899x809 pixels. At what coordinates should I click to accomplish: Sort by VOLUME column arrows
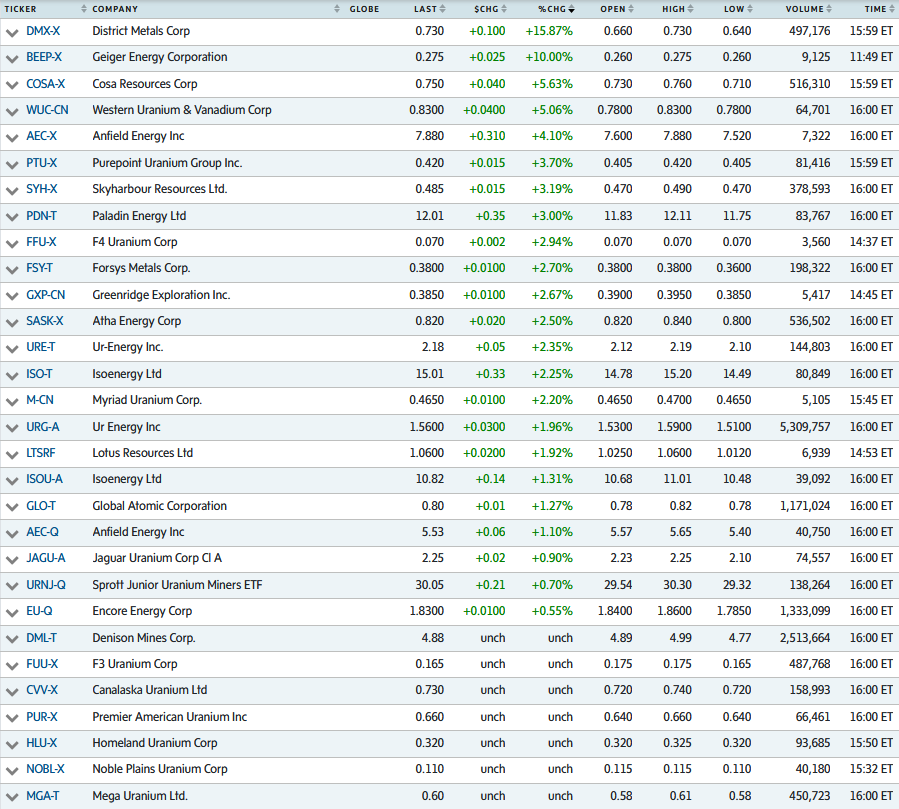(x=829, y=9)
